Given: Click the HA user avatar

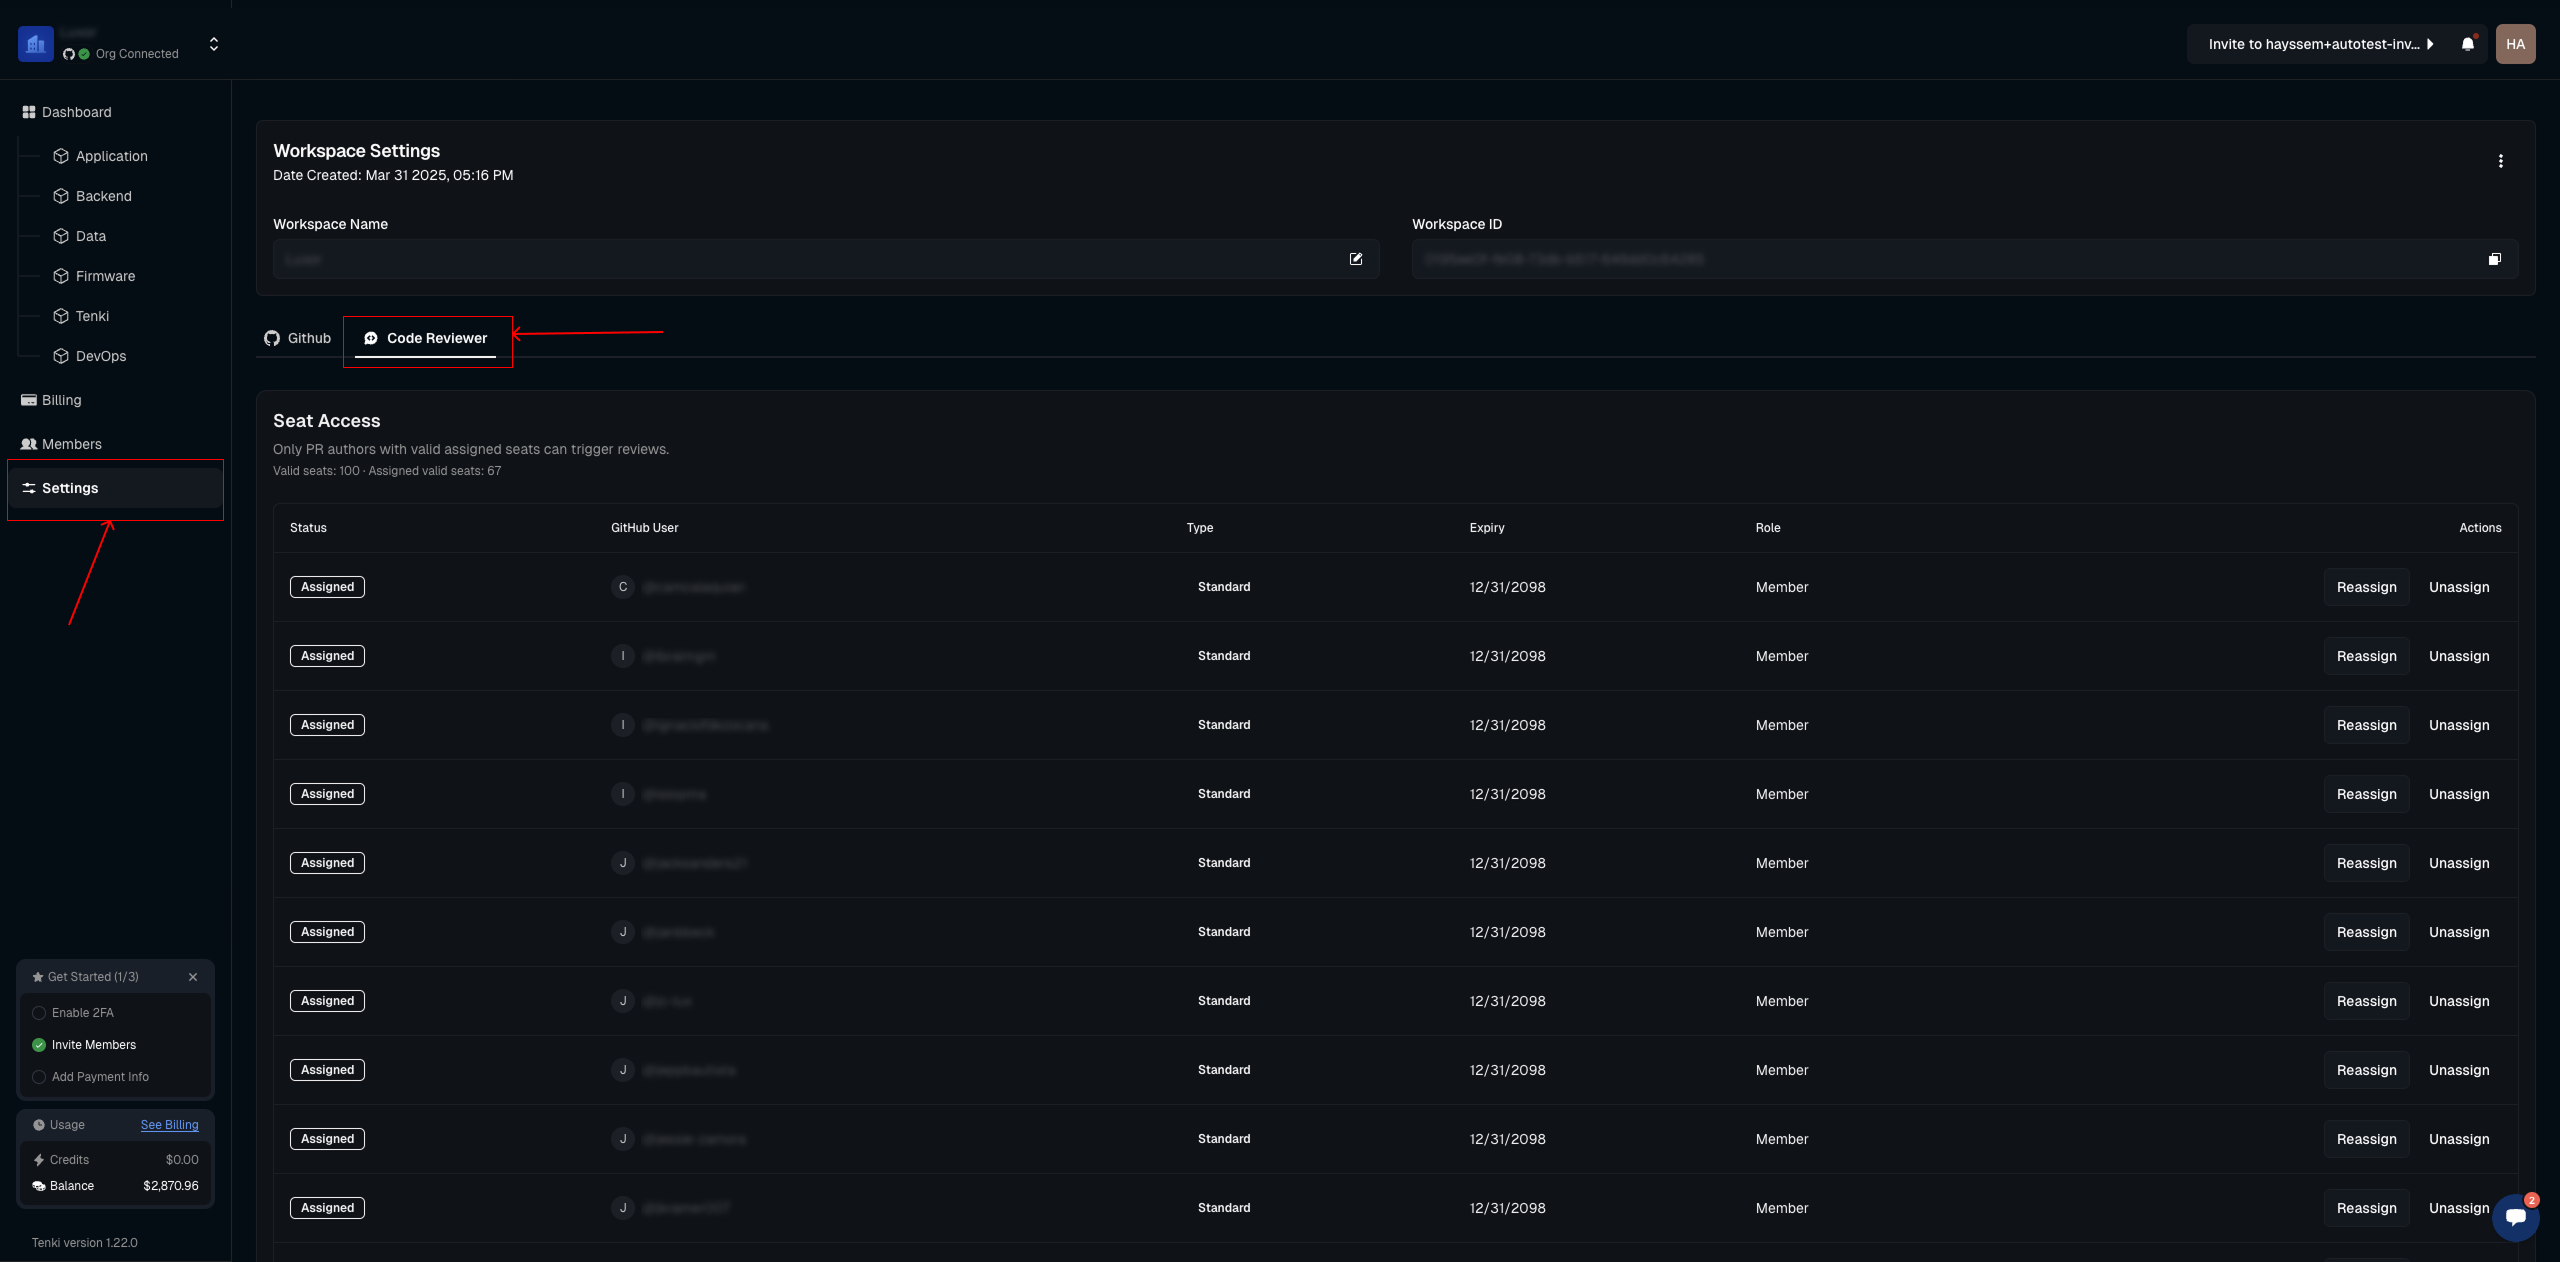Looking at the screenshot, I should pyautogui.click(x=2515, y=44).
